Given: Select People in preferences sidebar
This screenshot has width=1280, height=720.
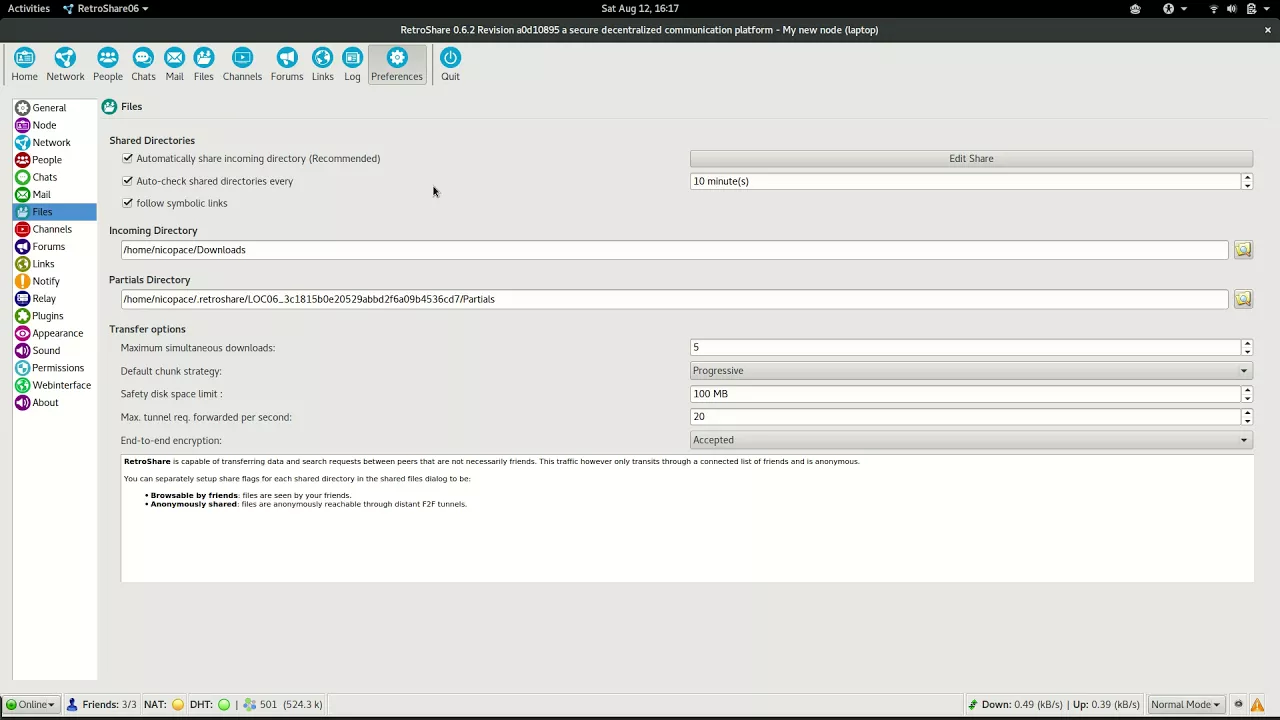Looking at the screenshot, I should (54, 160).
